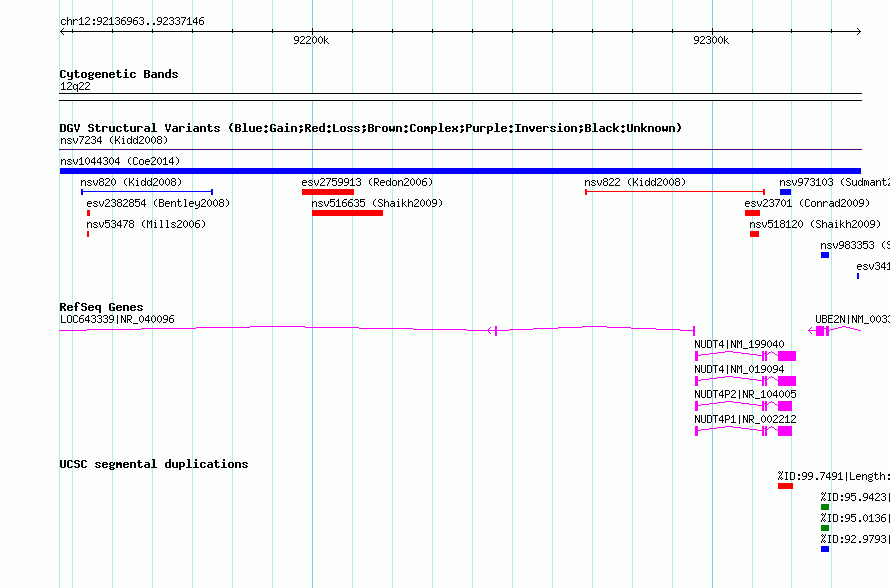Open the RefSeq Genes track title
This screenshot has width=890, height=588.
102,307
